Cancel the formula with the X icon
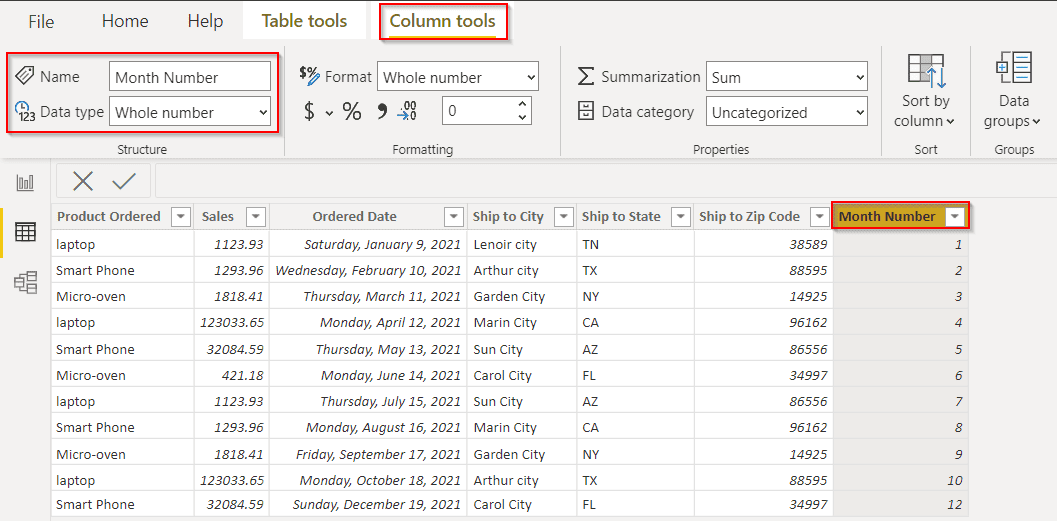The width and height of the screenshot is (1057, 521). (83, 181)
